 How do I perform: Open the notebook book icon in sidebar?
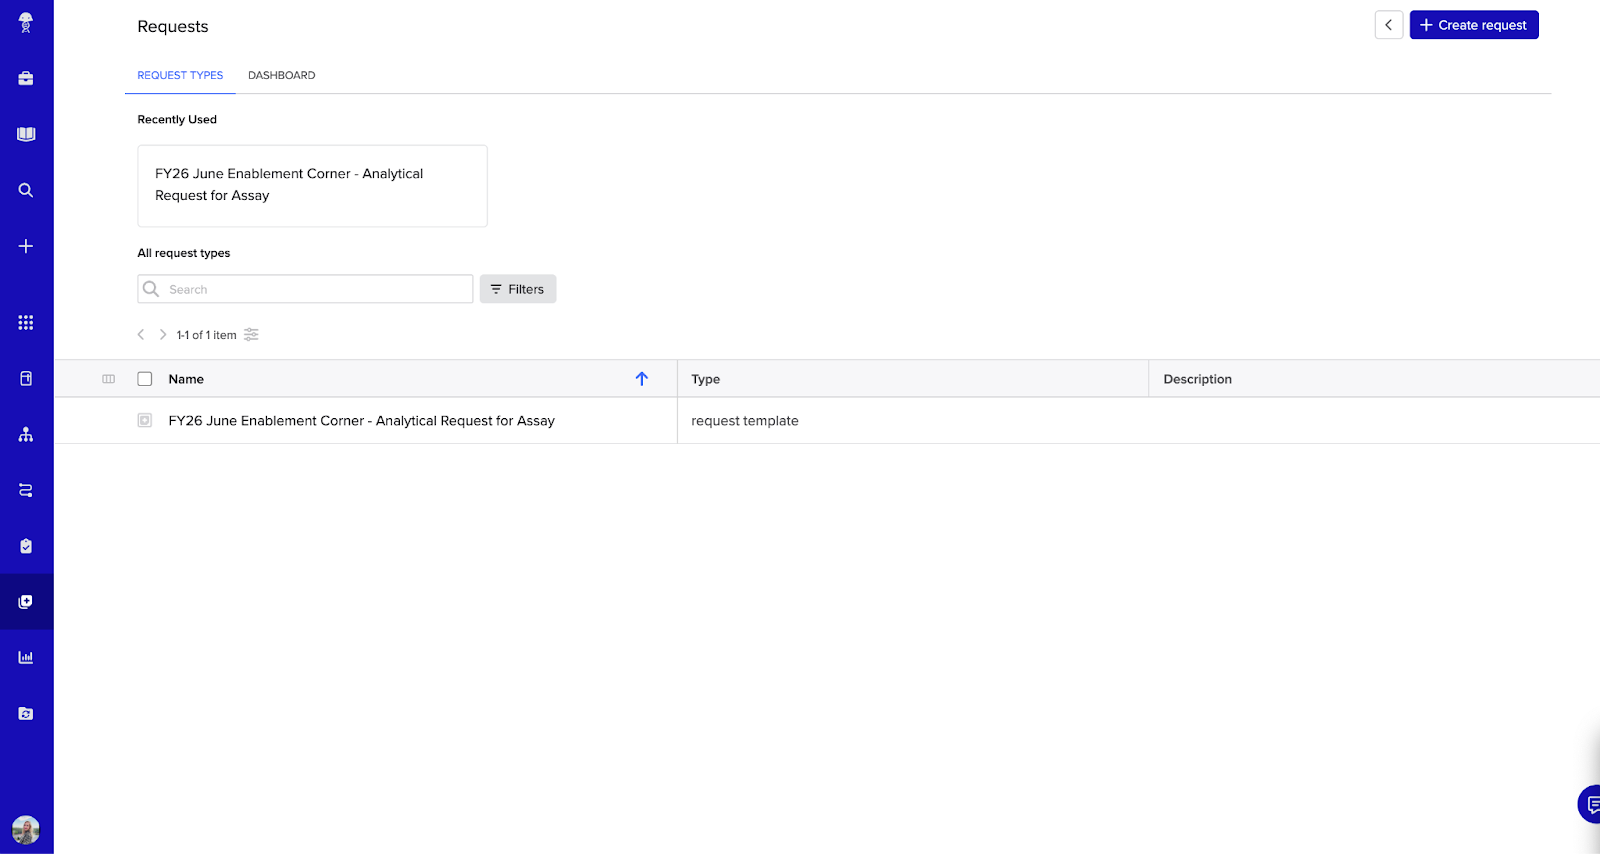pos(26,134)
